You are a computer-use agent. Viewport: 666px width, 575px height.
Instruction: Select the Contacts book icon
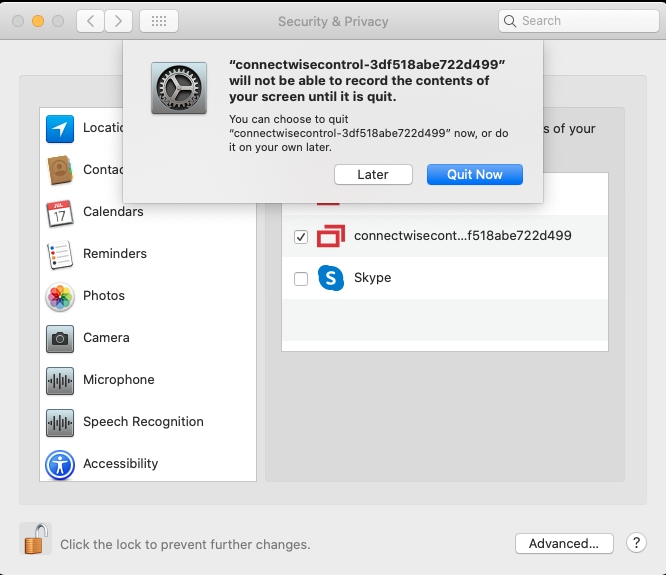coord(60,170)
